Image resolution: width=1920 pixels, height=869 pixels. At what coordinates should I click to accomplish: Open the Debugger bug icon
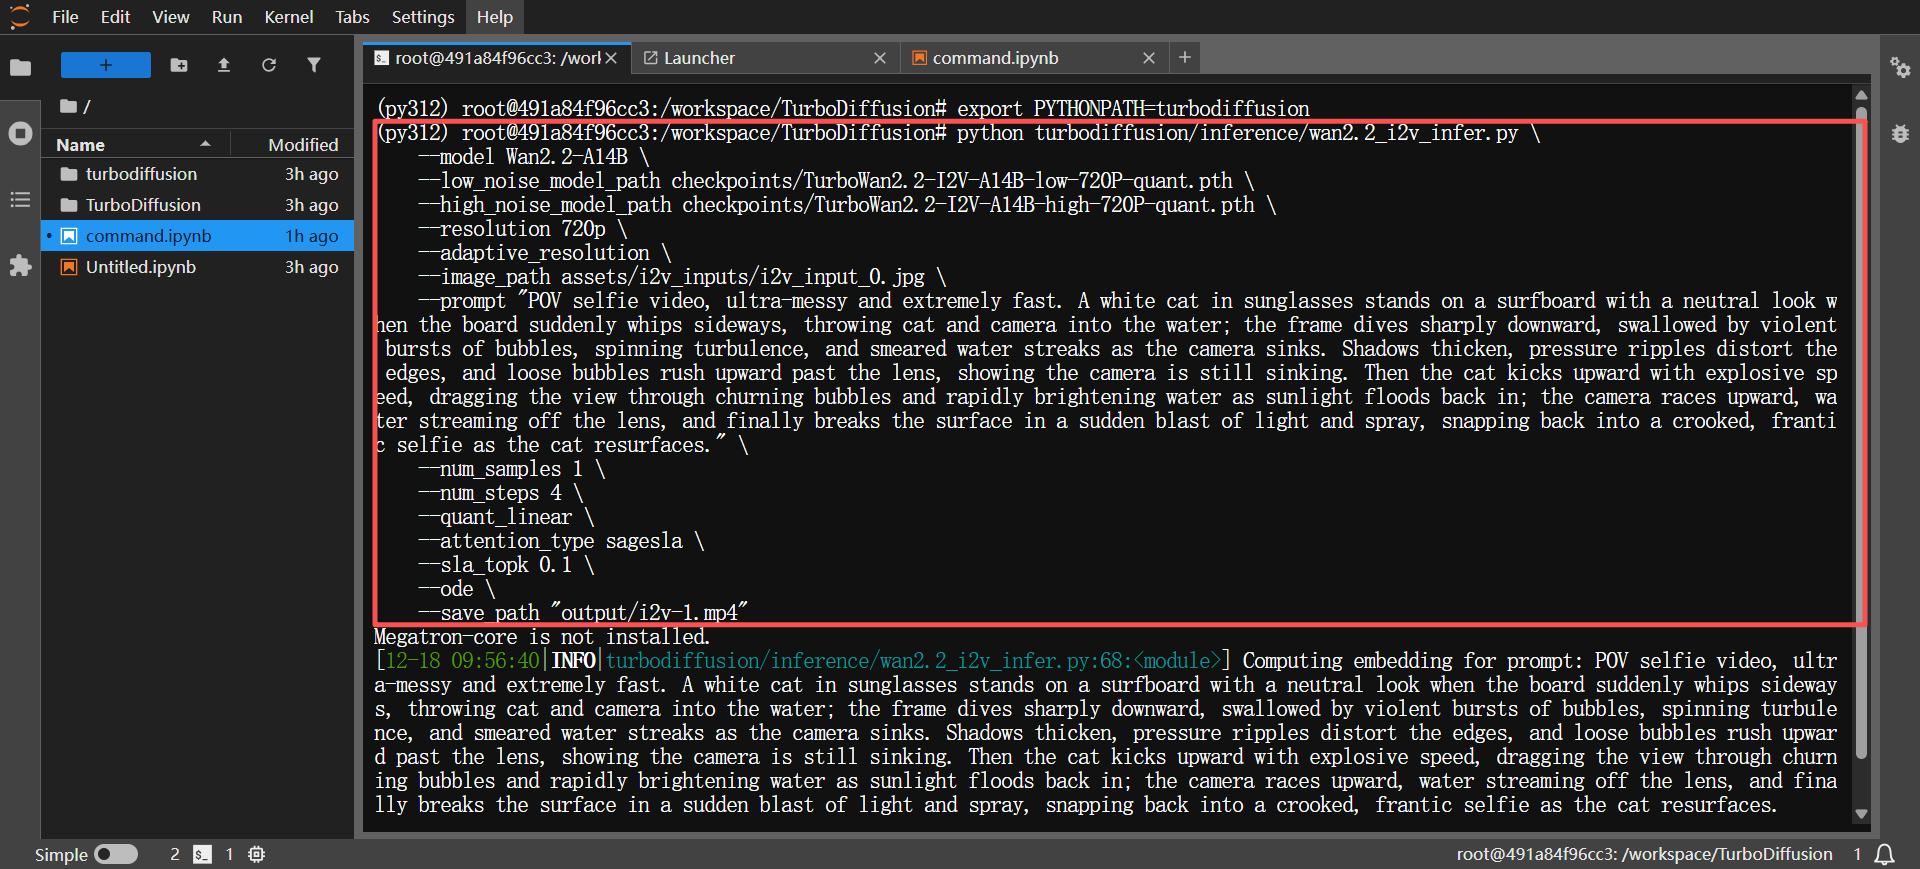pyautogui.click(x=1900, y=134)
